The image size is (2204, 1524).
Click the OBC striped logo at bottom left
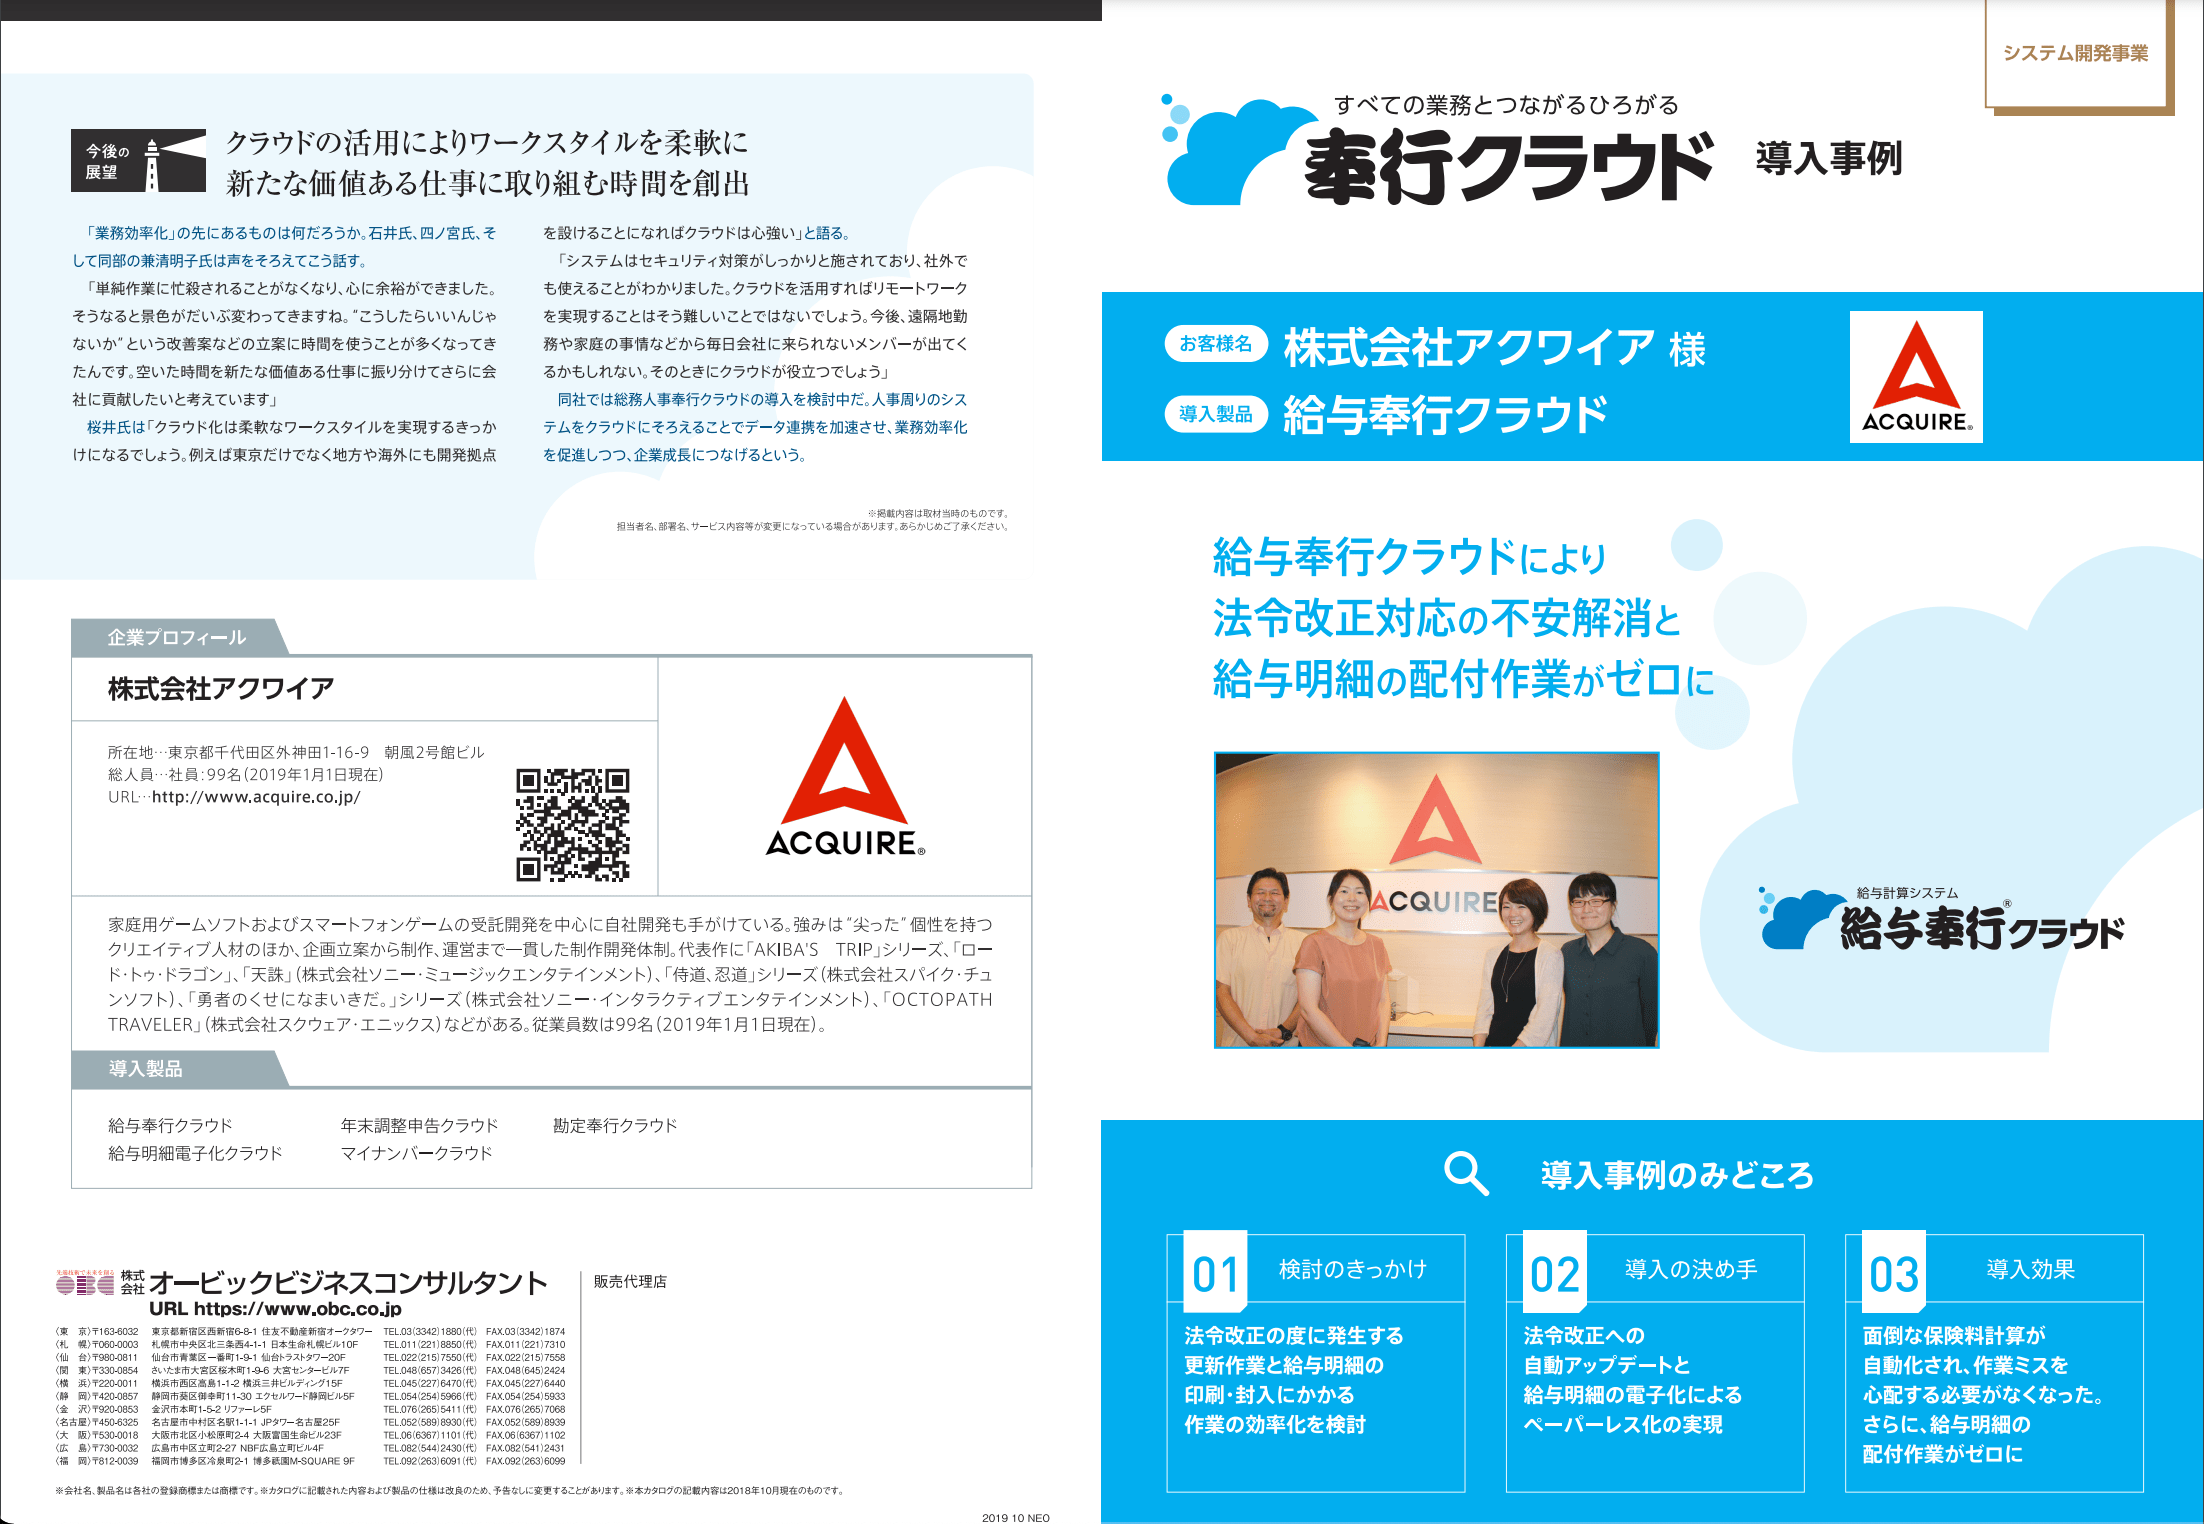(85, 1283)
